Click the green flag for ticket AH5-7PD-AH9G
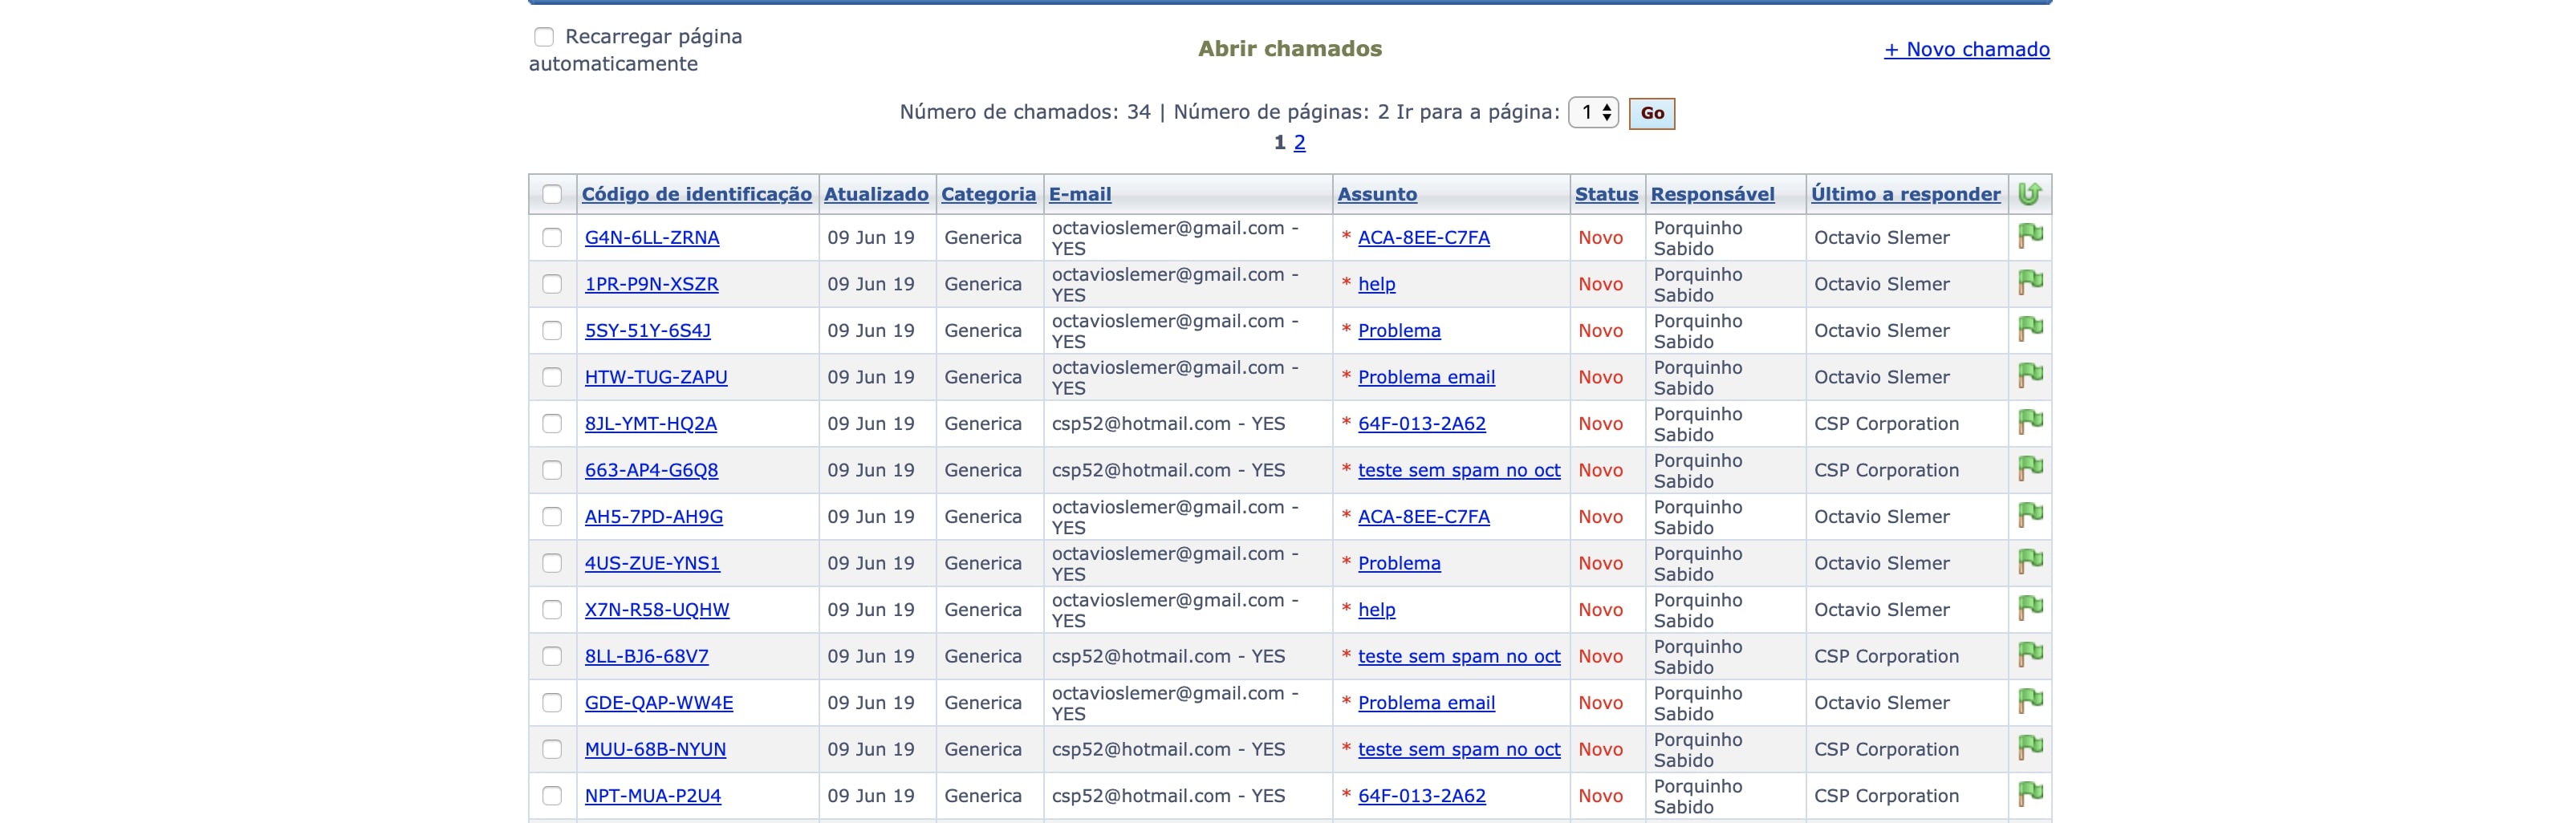This screenshot has width=2576, height=823. (x=2030, y=516)
